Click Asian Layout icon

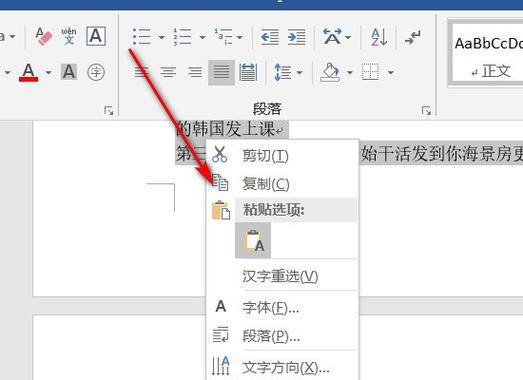(x=332, y=36)
